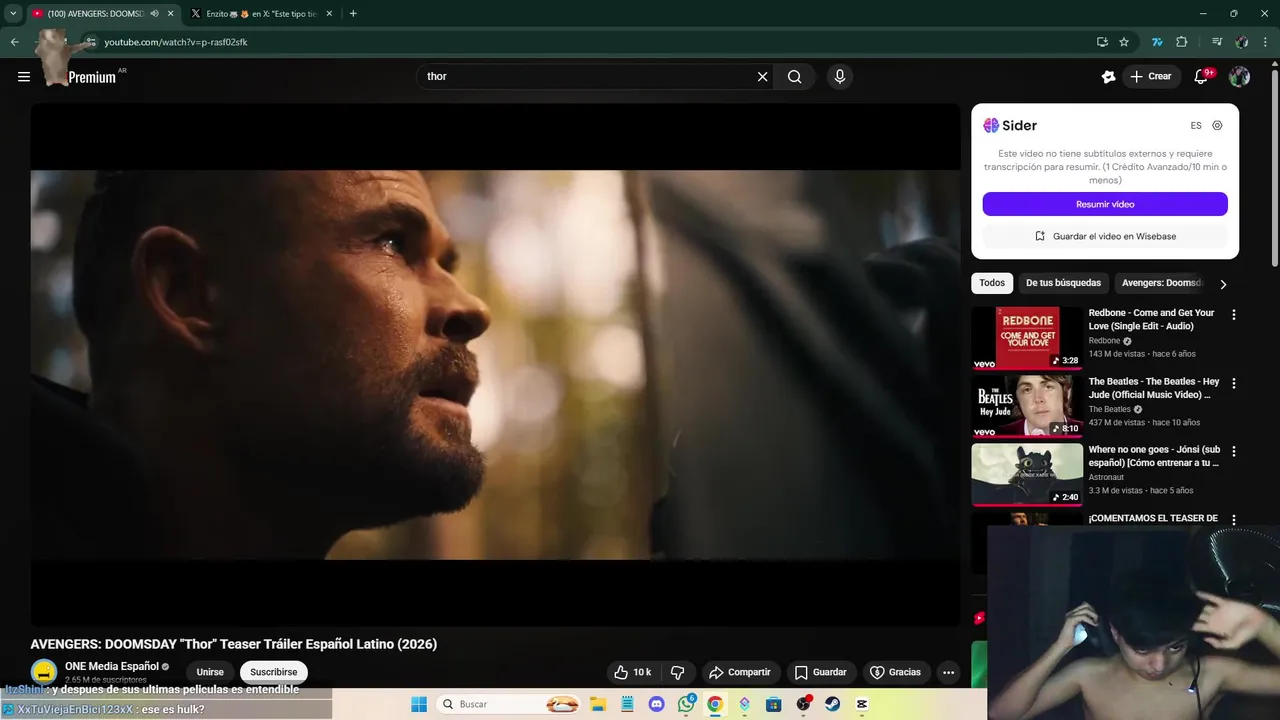Image resolution: width=1280 pixels, height=720 pixels.
Task: Switch to the X Enzito tab
Action: click(262, 14)
